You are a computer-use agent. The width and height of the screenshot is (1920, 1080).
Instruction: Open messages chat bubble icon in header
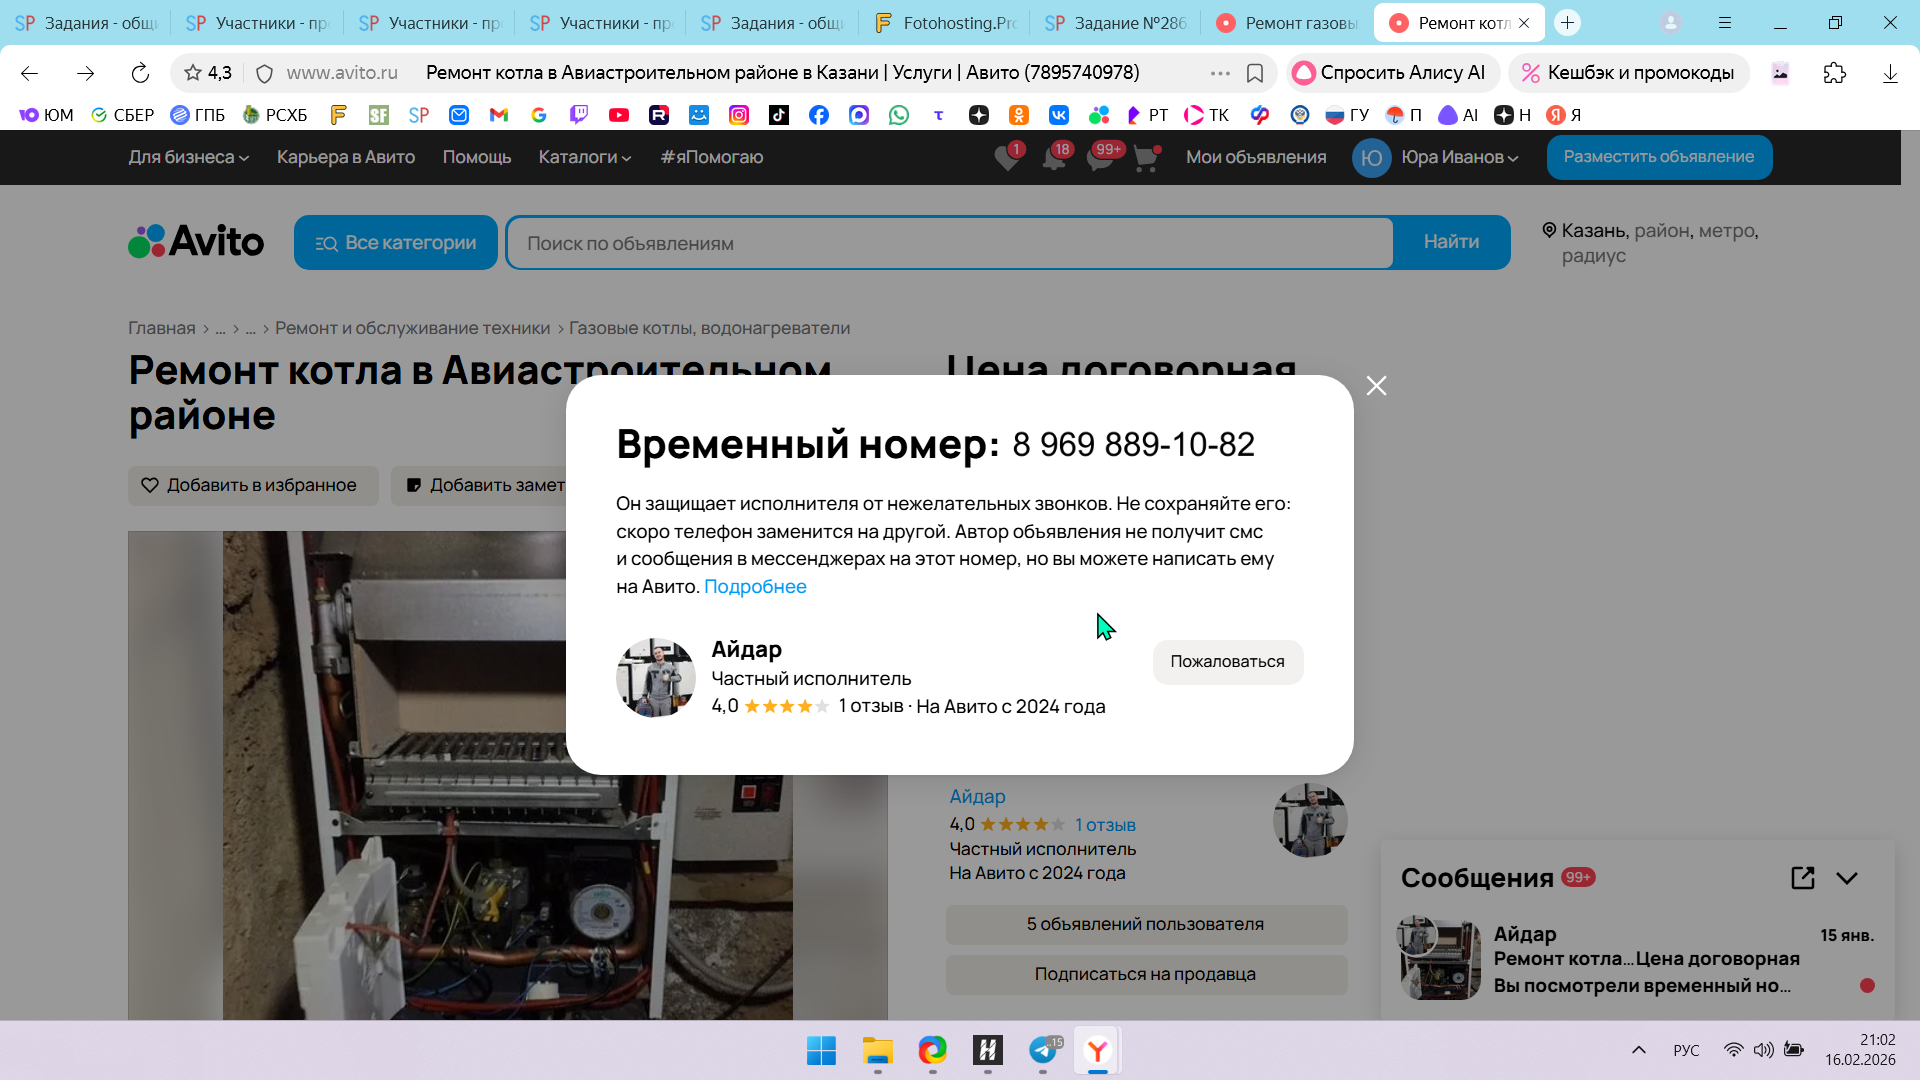[x=1100, y=158]
